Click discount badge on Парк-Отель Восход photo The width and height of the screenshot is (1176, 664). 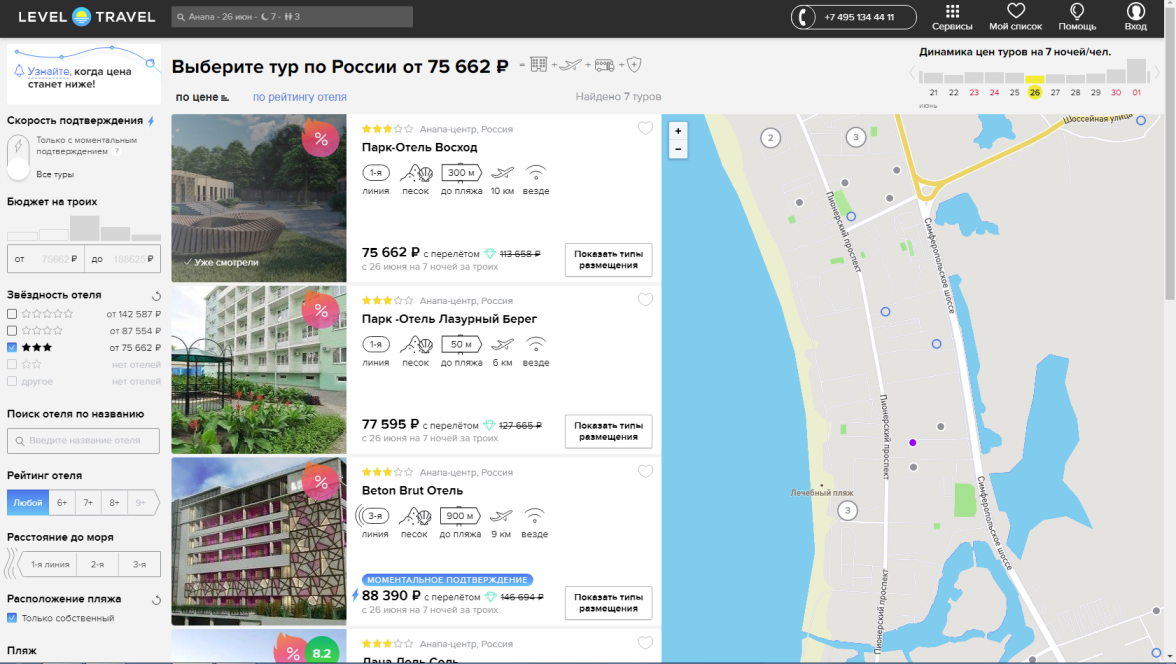point(320,138)
